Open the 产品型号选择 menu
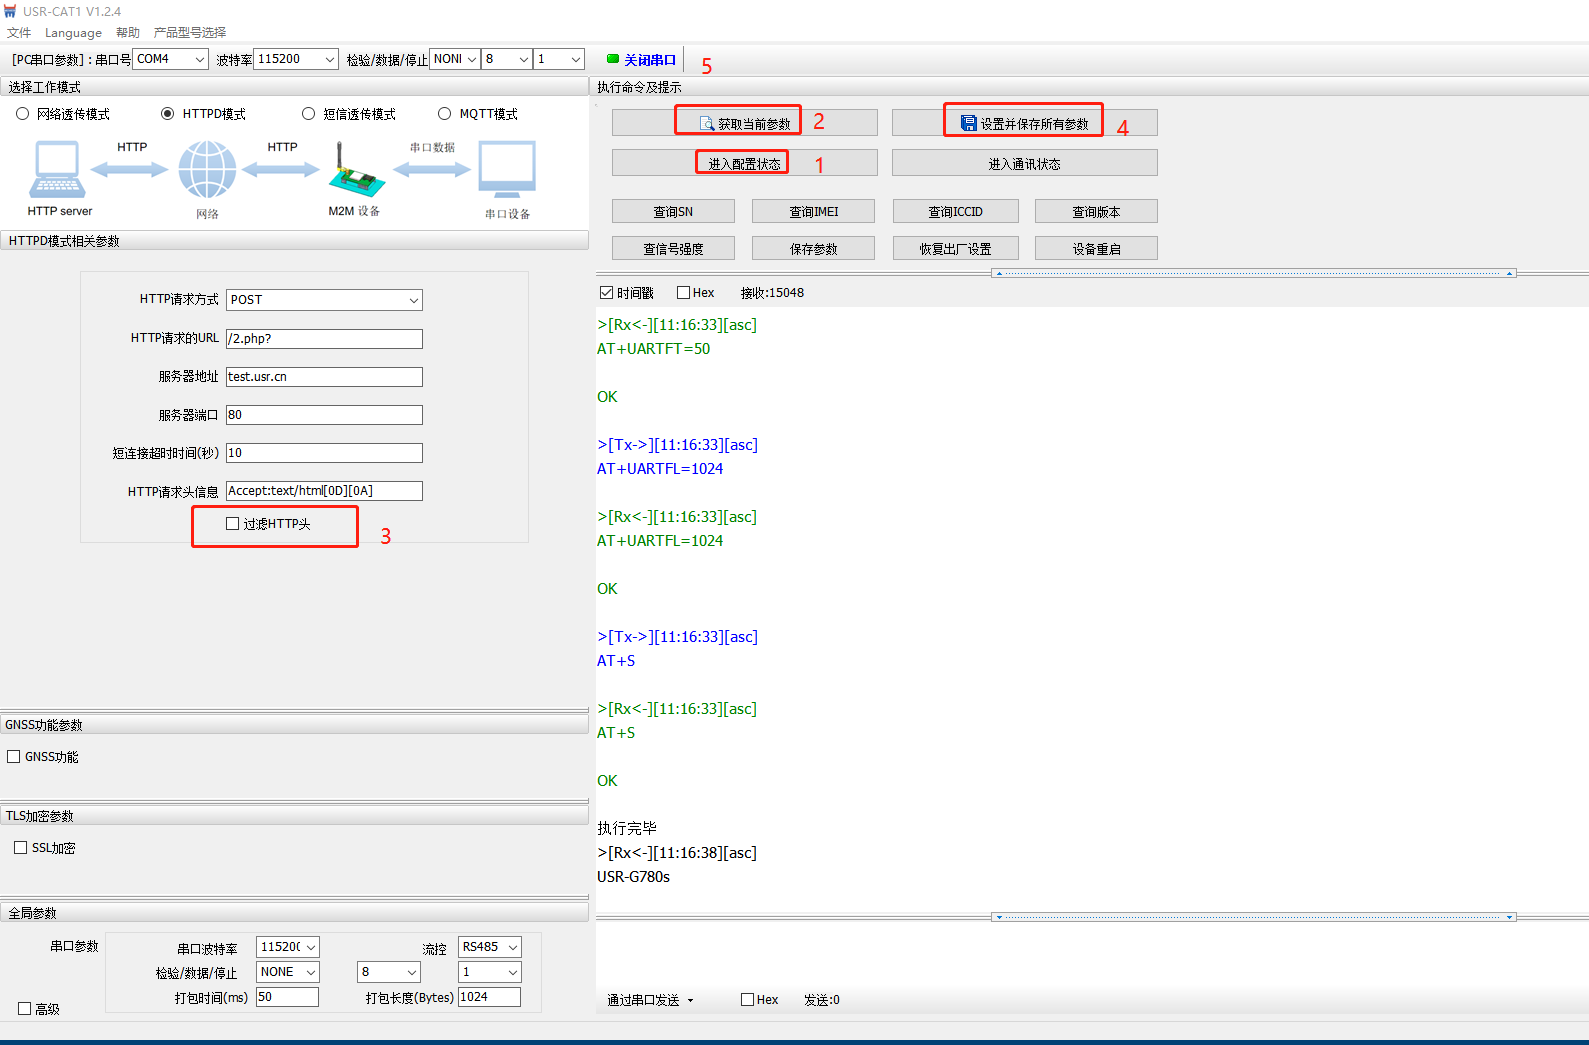The image size is (1589, 1045). (x=190, y=33)
